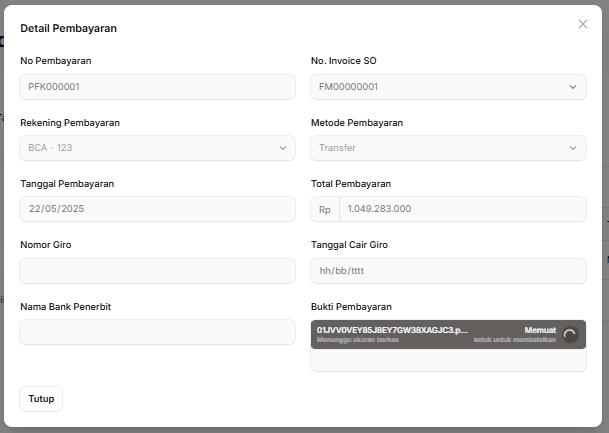Focus the Nomor Giro input field
This screenshot has height=433, width=609.
click(157, 271)
